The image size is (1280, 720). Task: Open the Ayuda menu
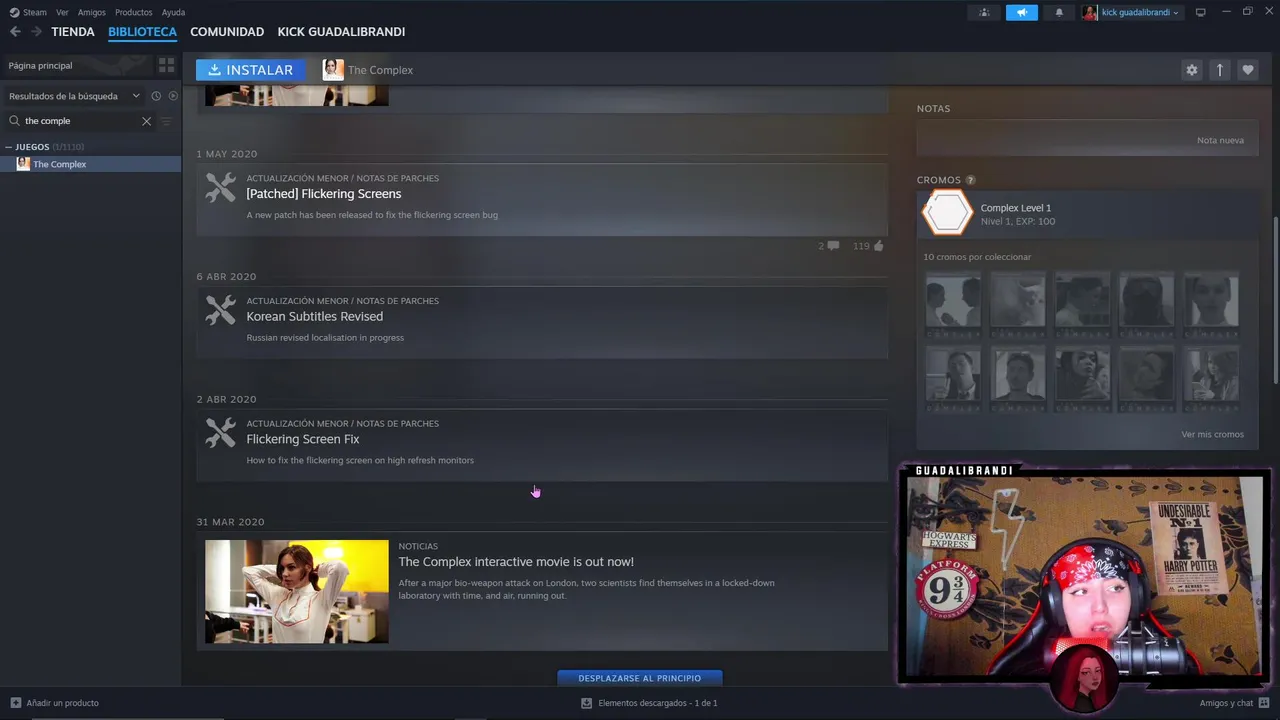[x=173, y=12]
